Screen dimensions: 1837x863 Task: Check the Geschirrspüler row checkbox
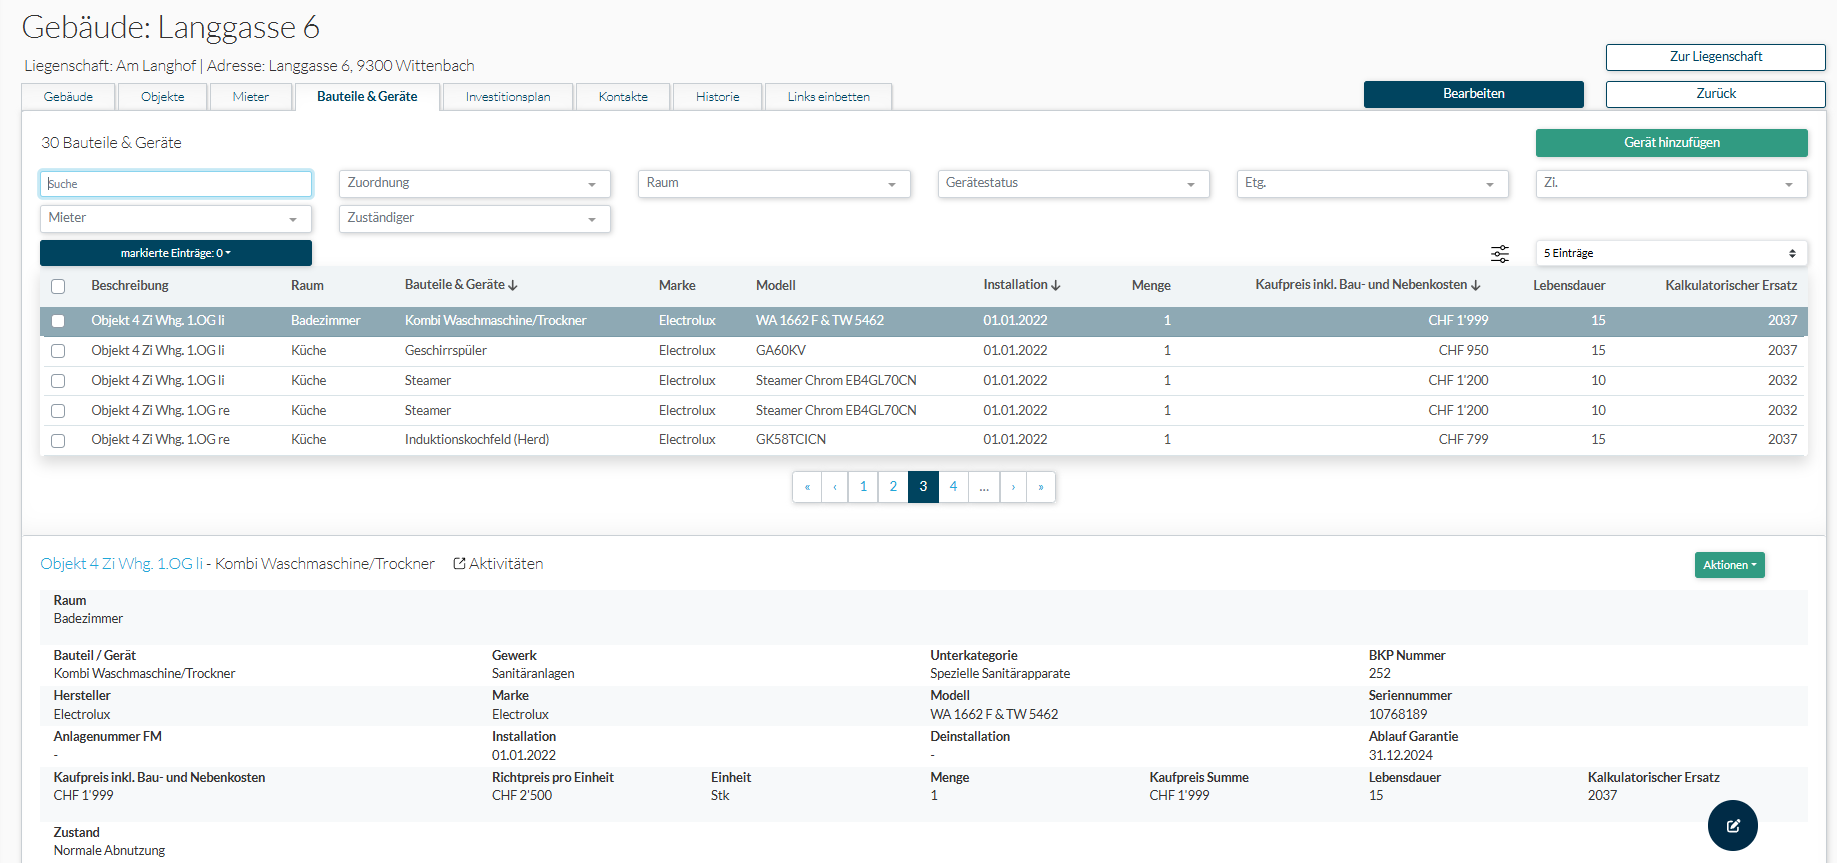pos(58,351)
